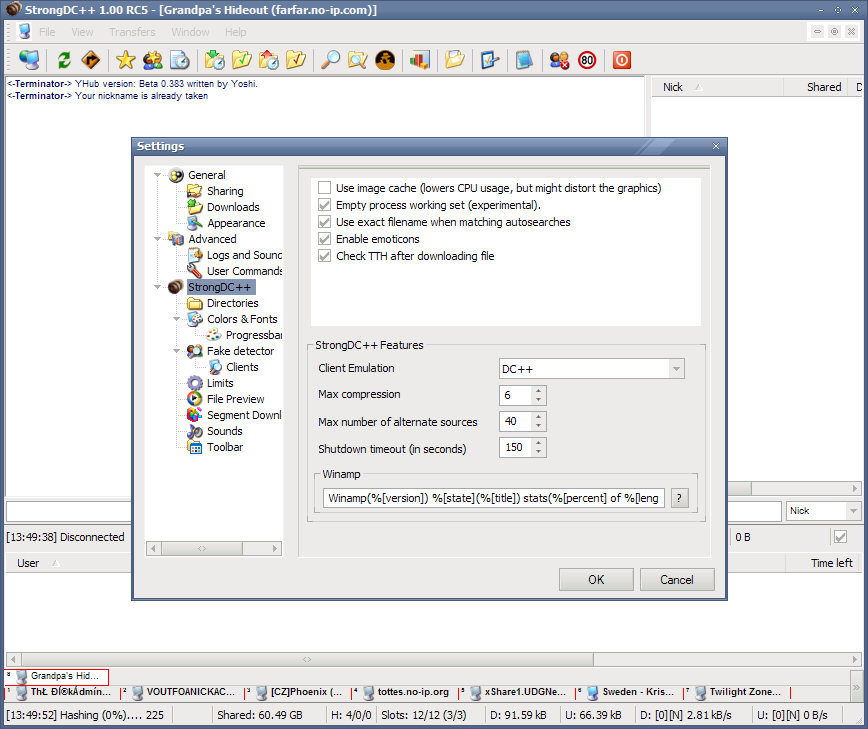Open Recent Hubs clock-page icon
Screen dimensions: 868x729
(179, 60)
